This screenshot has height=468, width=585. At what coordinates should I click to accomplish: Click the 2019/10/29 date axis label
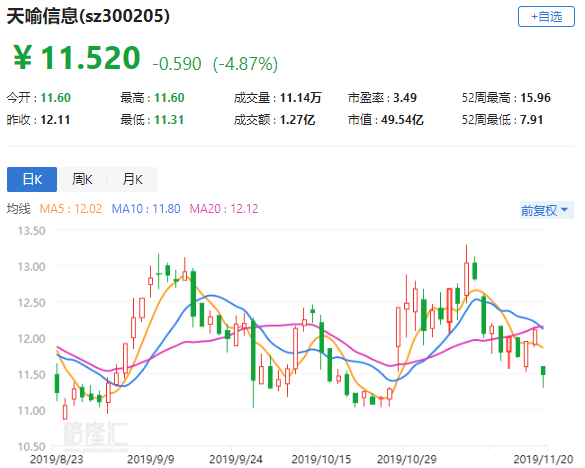click(407, 459)
